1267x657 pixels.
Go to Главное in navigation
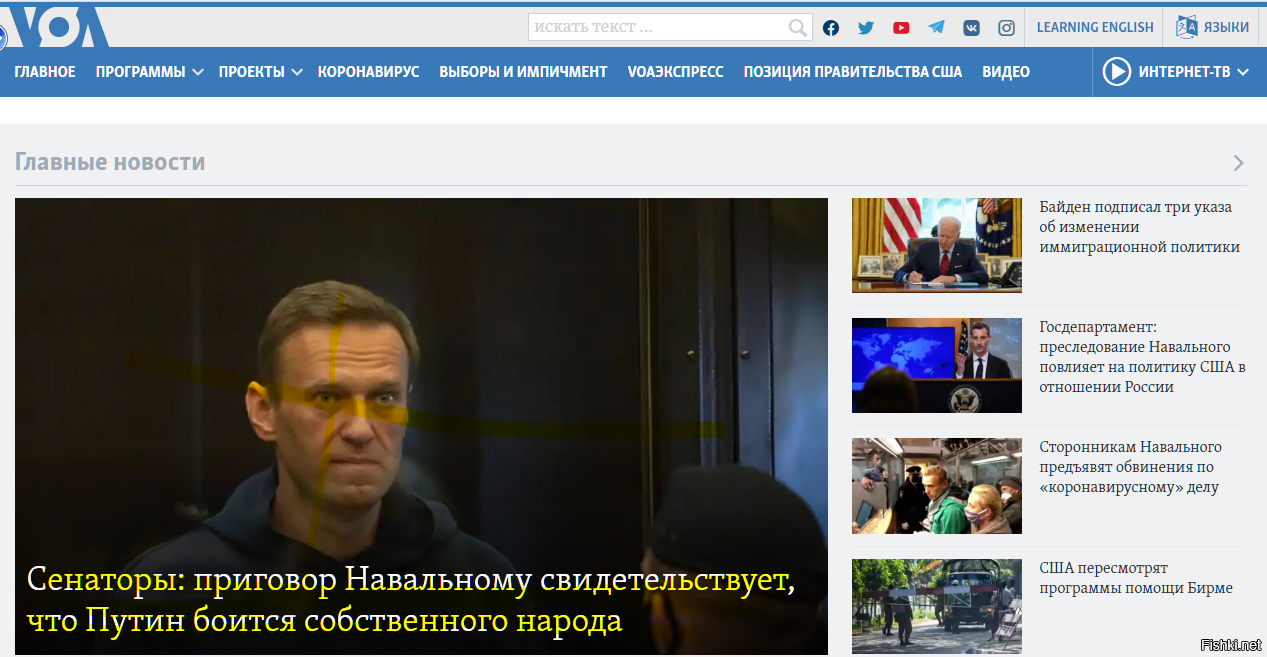click(x=45, y=72)
